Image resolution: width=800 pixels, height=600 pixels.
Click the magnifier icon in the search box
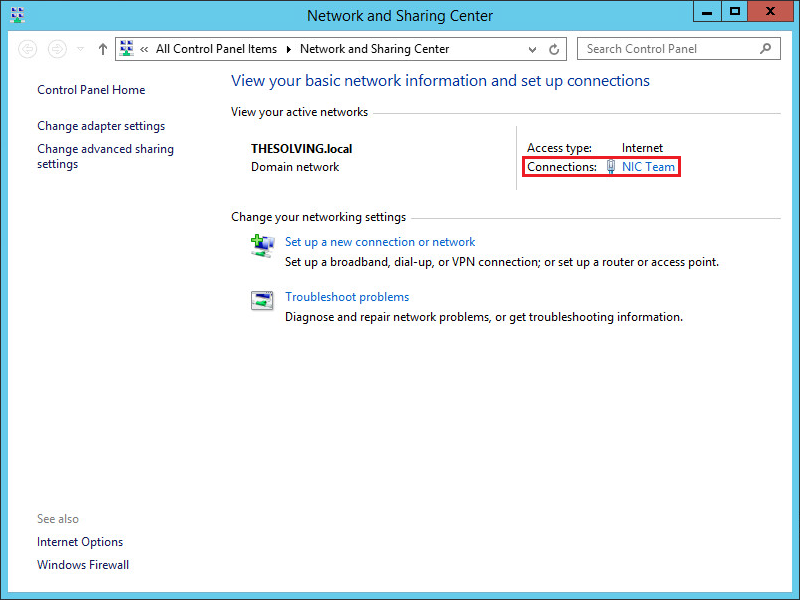pos(766,48)
